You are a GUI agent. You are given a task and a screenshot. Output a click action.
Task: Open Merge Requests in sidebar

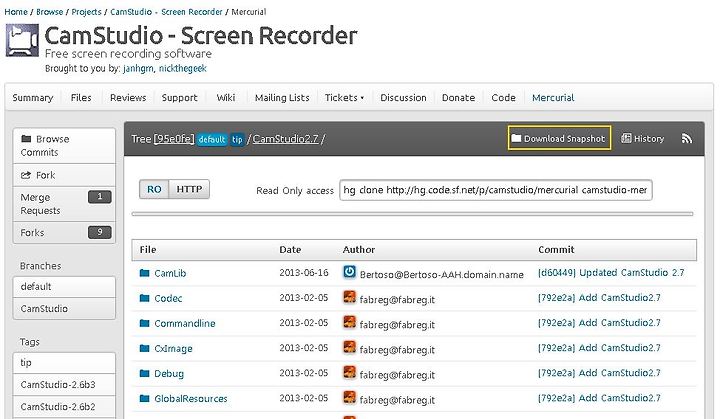pos(64,204)
